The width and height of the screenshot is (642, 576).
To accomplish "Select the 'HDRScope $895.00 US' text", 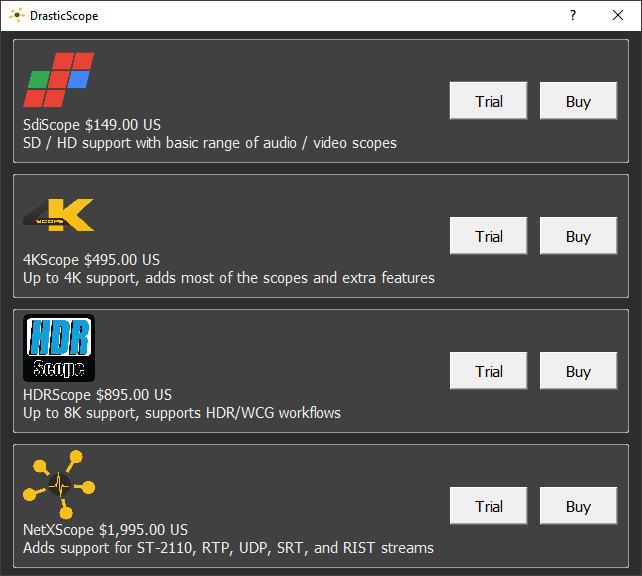I will coord(97,395).
